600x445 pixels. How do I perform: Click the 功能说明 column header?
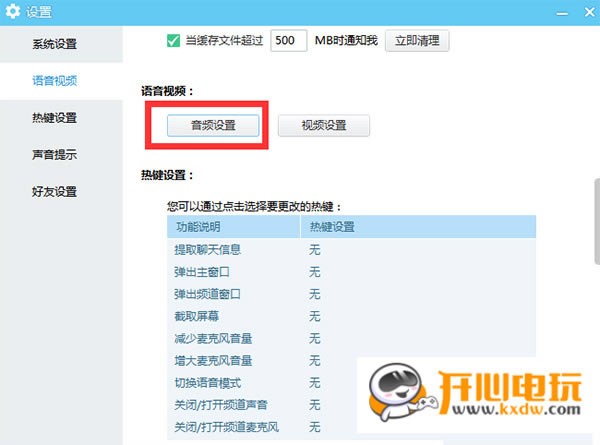click(233, 227)
